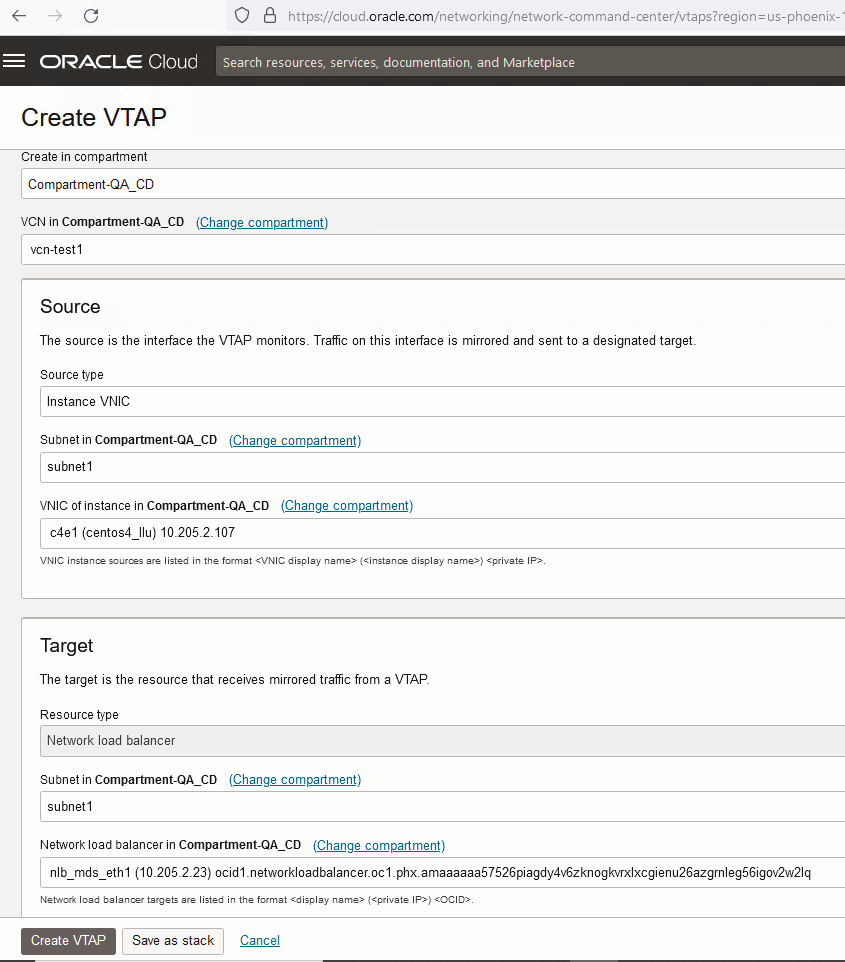The height and width of the screenshot is (962, 845).
Task: Select the VNIC of instance dropdown
Action: pyautogui.click(x=440, y=533)
